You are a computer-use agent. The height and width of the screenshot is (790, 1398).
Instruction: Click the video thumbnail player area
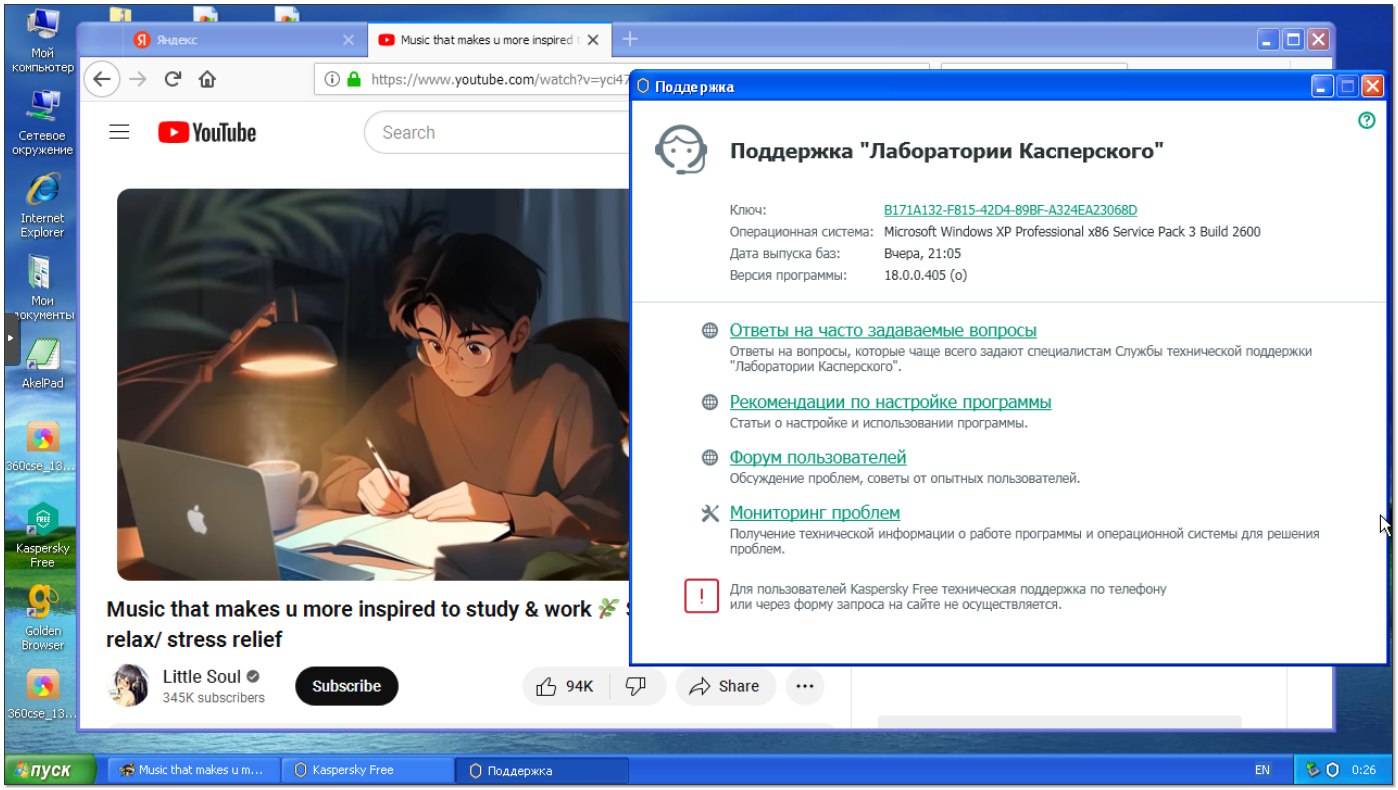click(x=373, y=385)
